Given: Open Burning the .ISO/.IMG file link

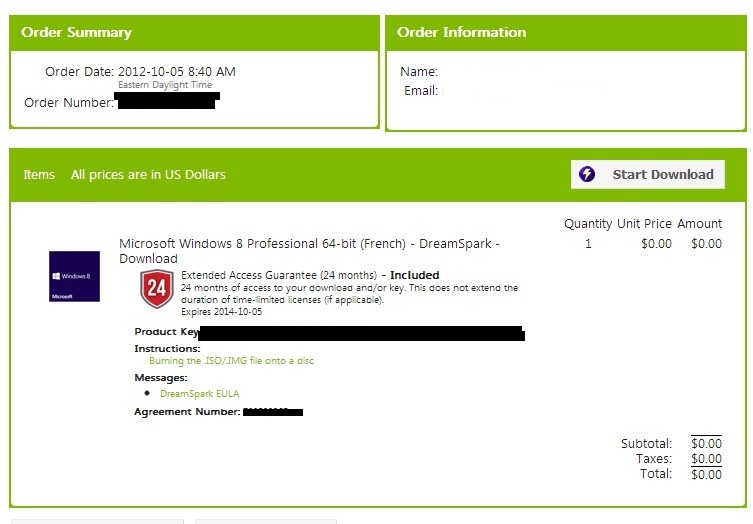Looking at the screenshot, I should click(231, 361).
